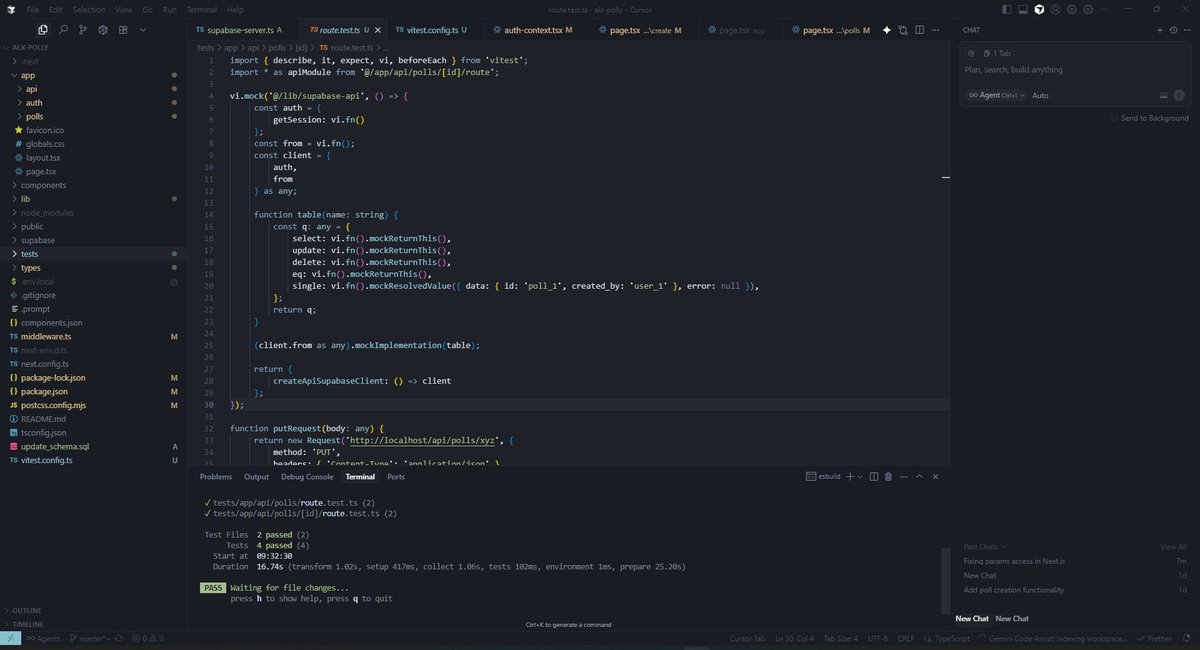
Task: Open the chat panel more options ellipsis
Action: tap(1187, 30)
